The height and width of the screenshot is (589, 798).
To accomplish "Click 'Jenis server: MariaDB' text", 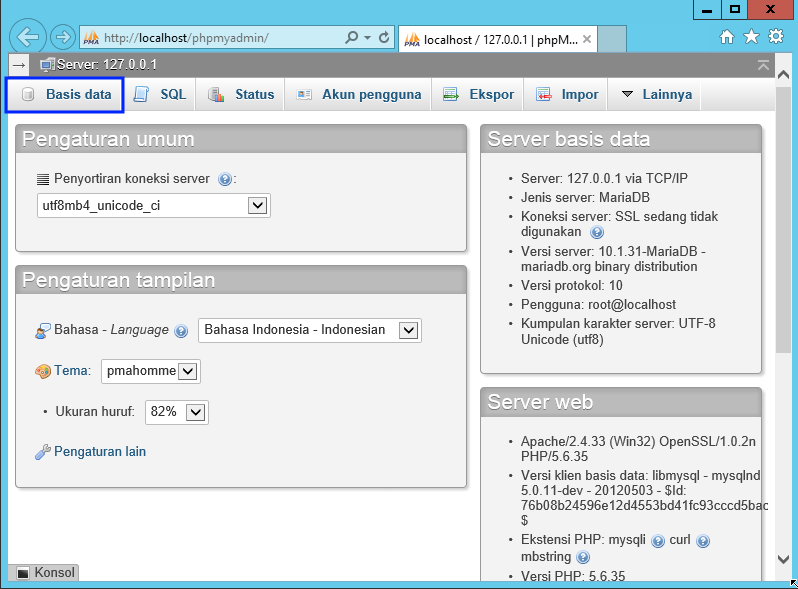I will click(585, 198).
